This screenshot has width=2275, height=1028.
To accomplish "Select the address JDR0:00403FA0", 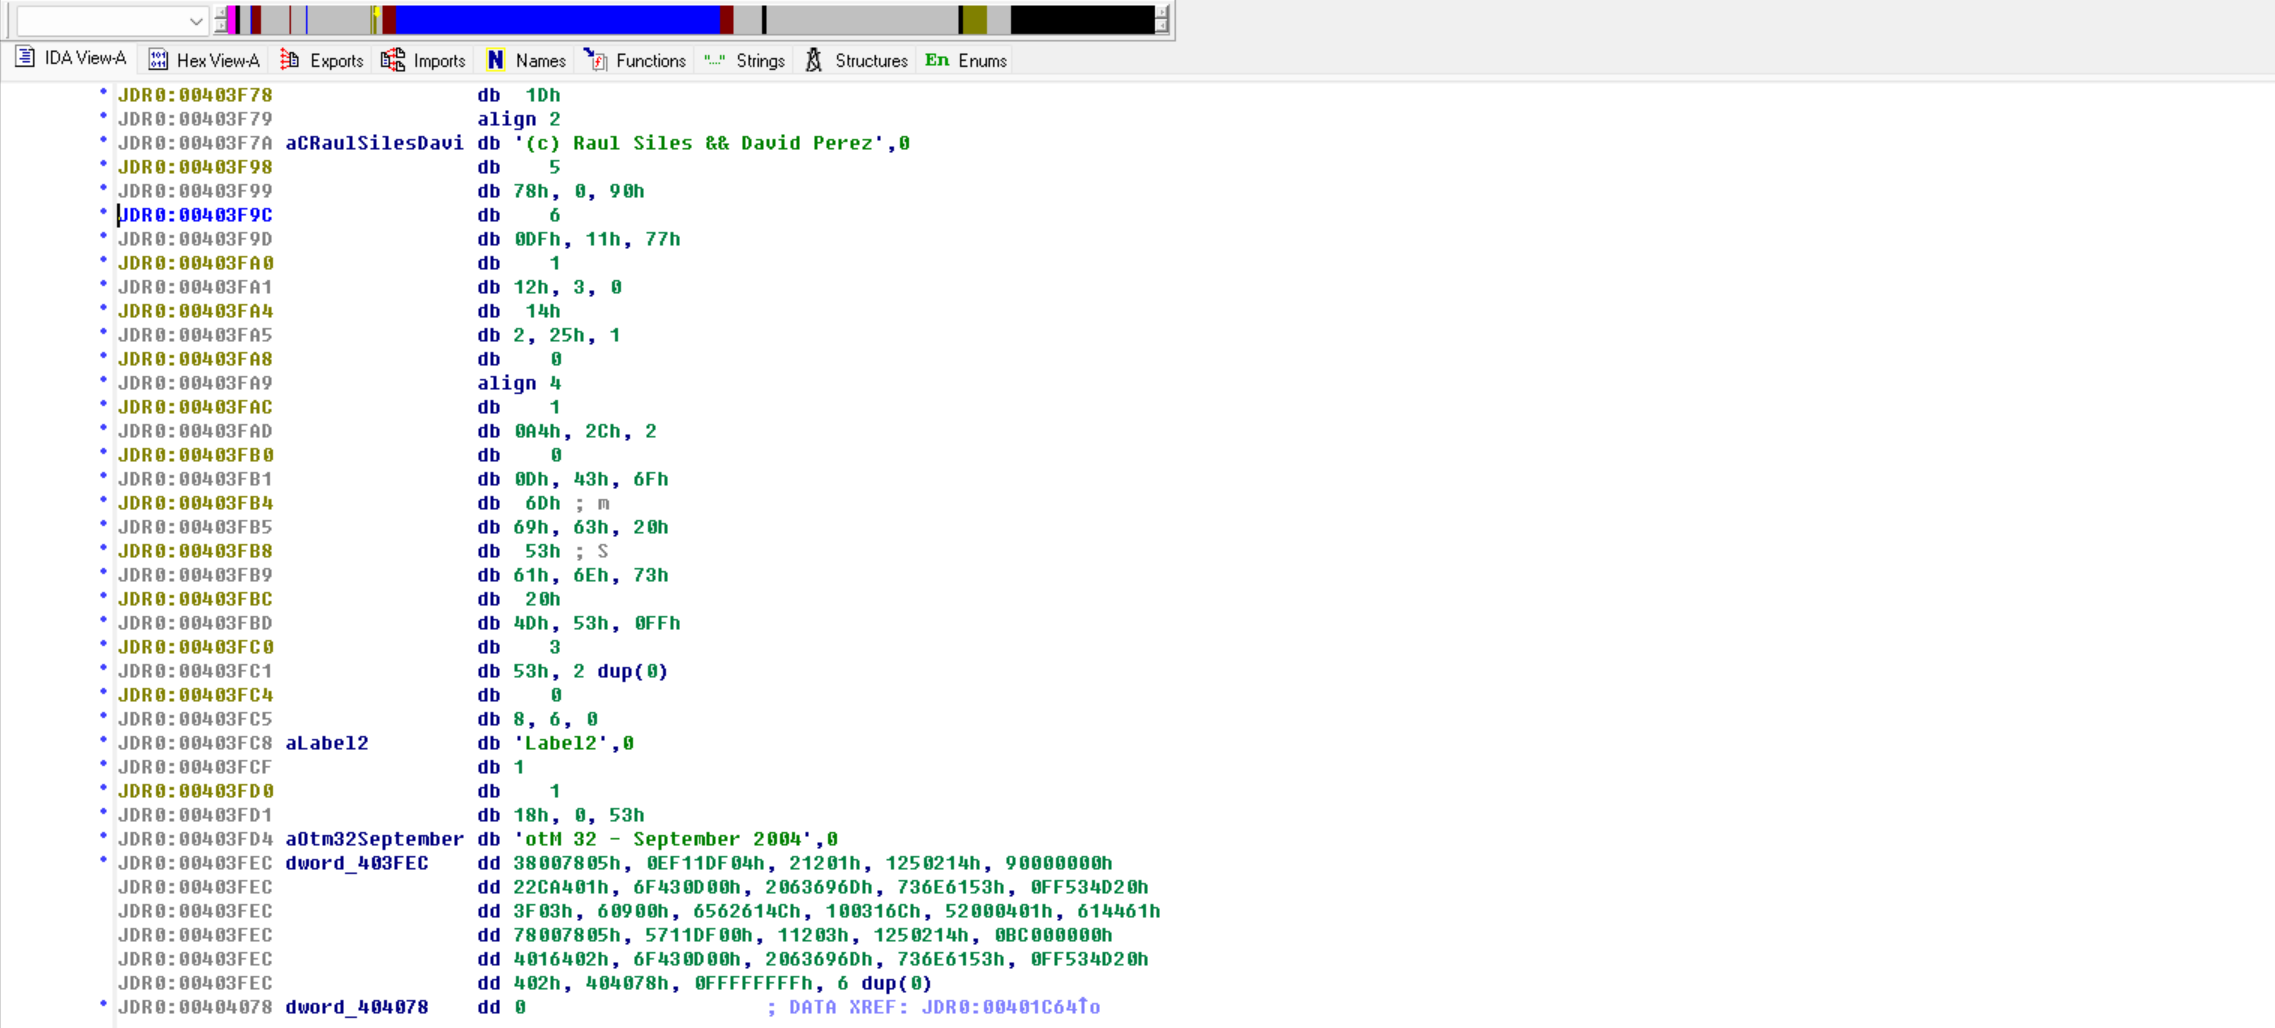I will tap(195, 263).
